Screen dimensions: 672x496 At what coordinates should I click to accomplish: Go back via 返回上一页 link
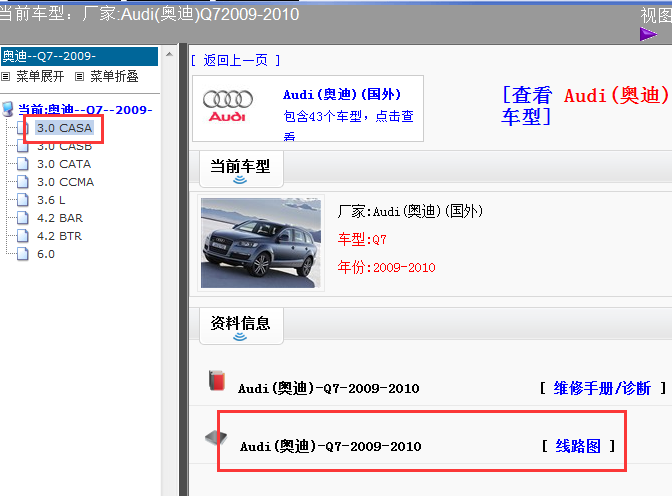coord(236,60)
